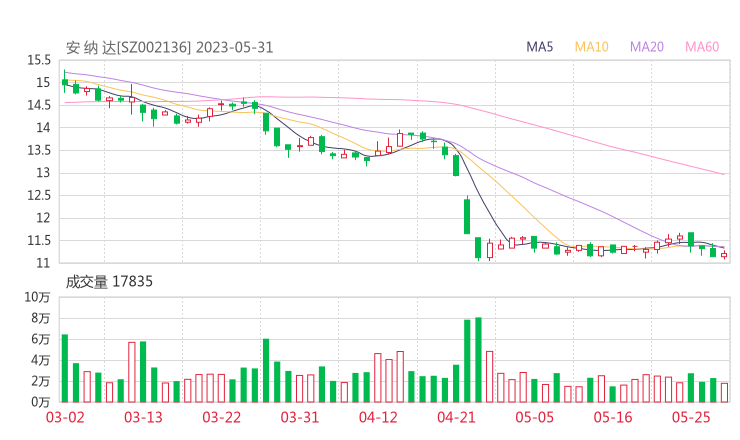The height and width of the screenshot is (440, 740).
Task: Click the long green candlestick near 12 price level
Action: coord(467,215)
